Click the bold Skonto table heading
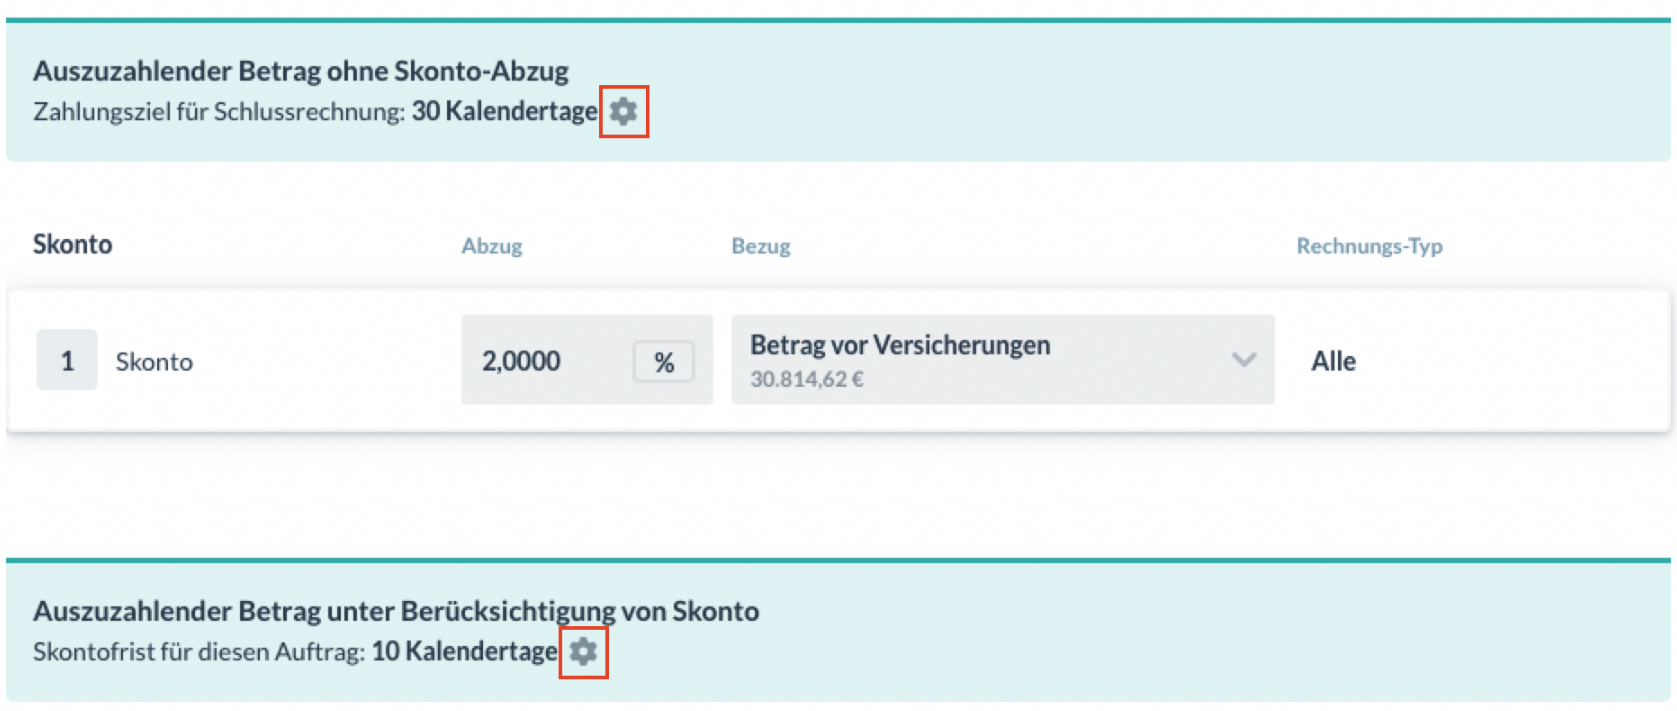 click(x=72, y=245)
